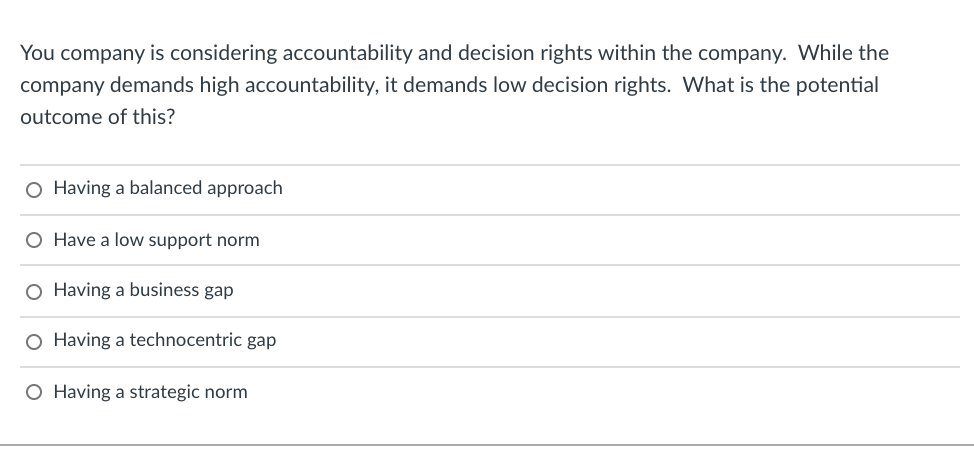This screenshot has height=450, width=974.
Task: Click the 'Having a business gap' answer text
Action: pos(143,290)
